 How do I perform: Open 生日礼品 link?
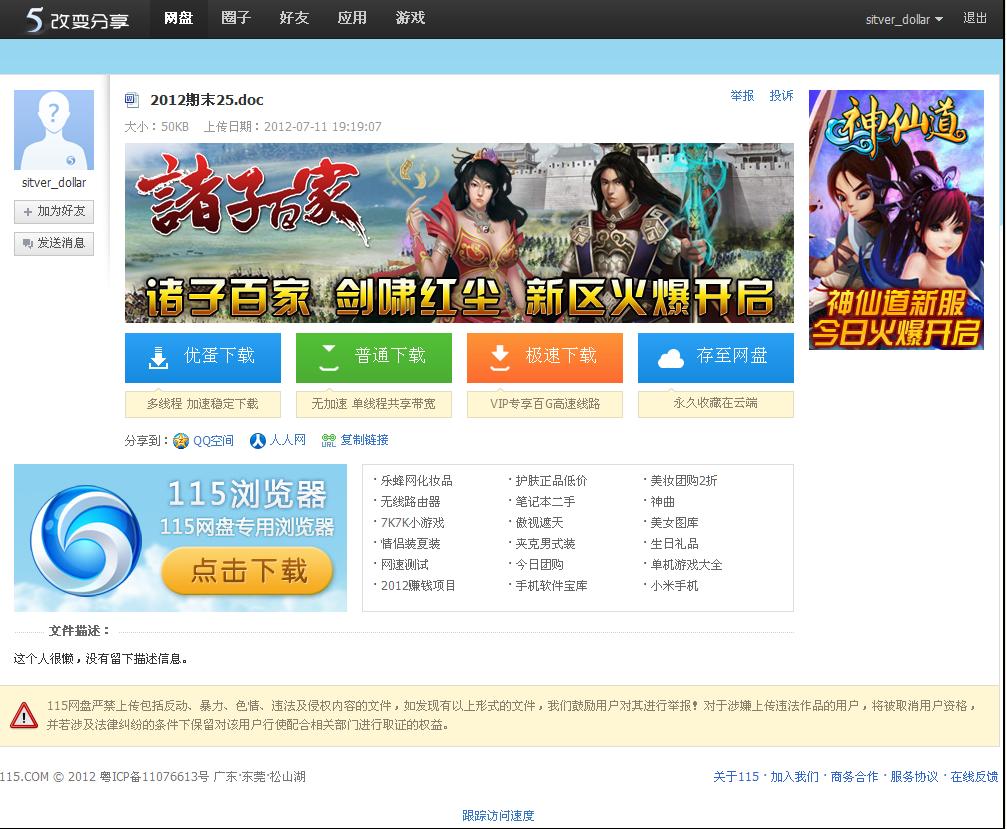pyautogui.click(x=674, y=544)
